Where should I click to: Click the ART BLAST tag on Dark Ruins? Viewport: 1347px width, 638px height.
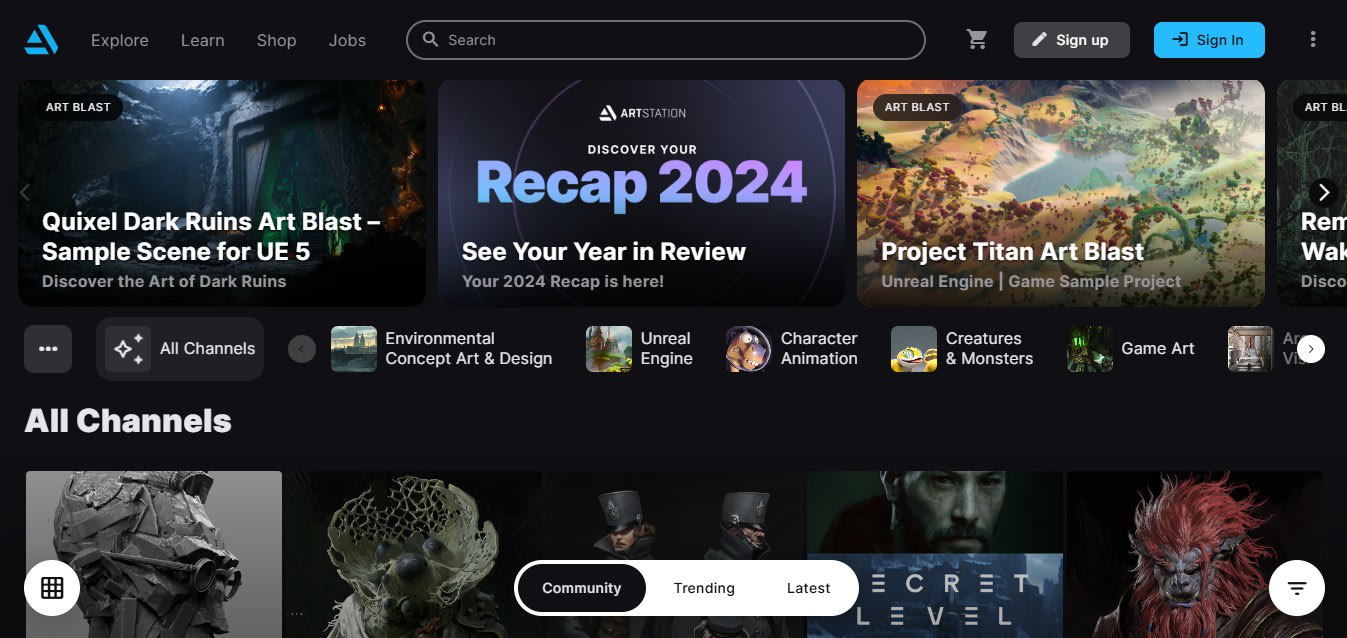tap(78, 107)
